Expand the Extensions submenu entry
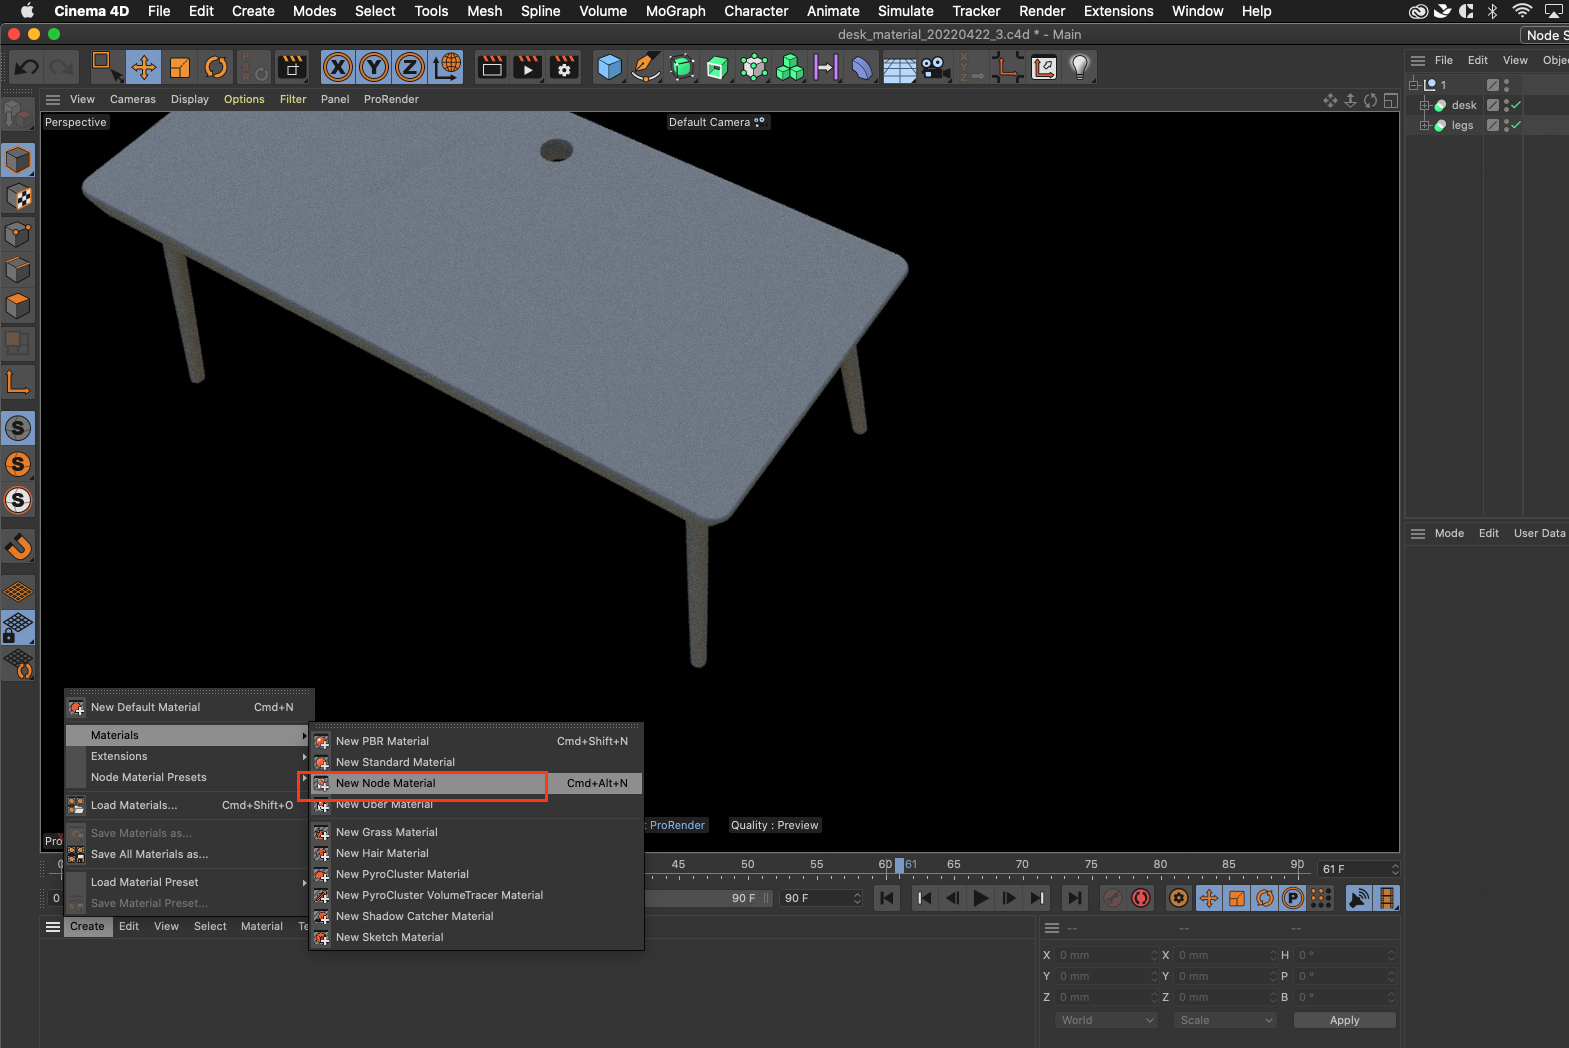 pyautogui.click(x=189, y=756)
